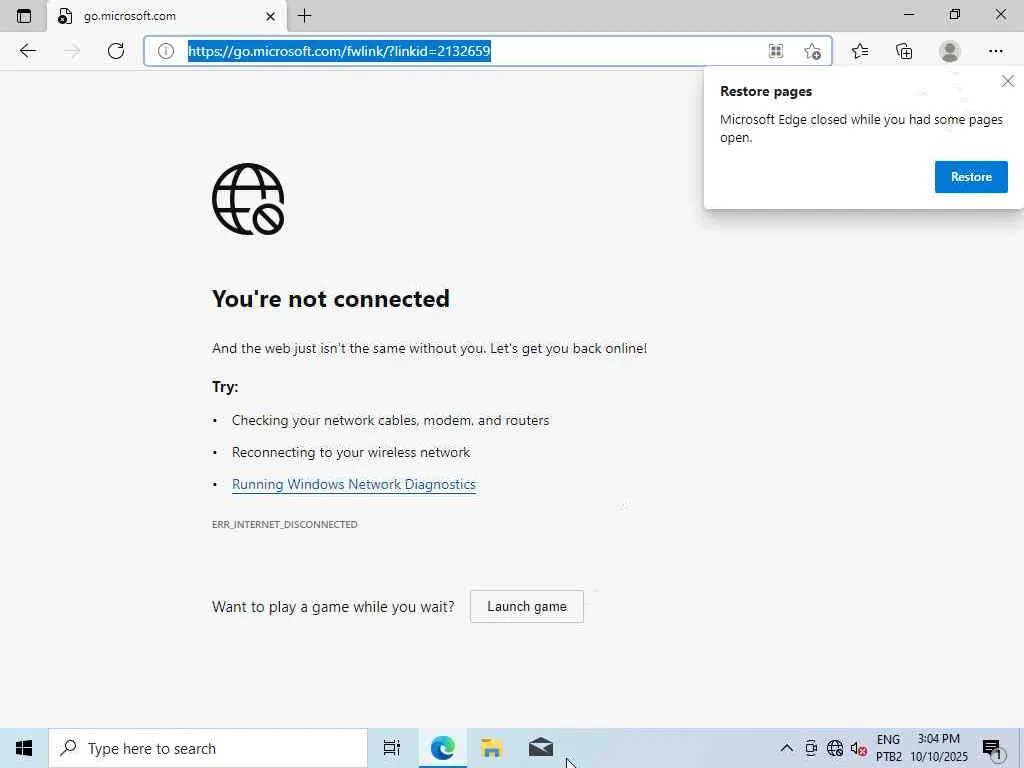This screenshot has height=768, width=1024.
Task: Select the go.microsoft.com tab
Action: coord(167,16)
